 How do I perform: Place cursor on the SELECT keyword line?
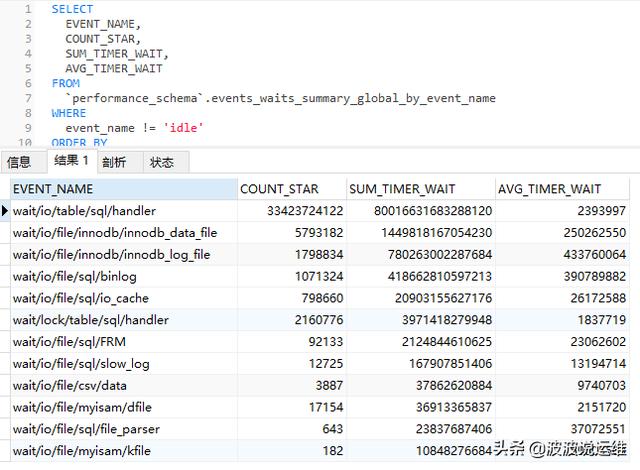click(72, 9)
